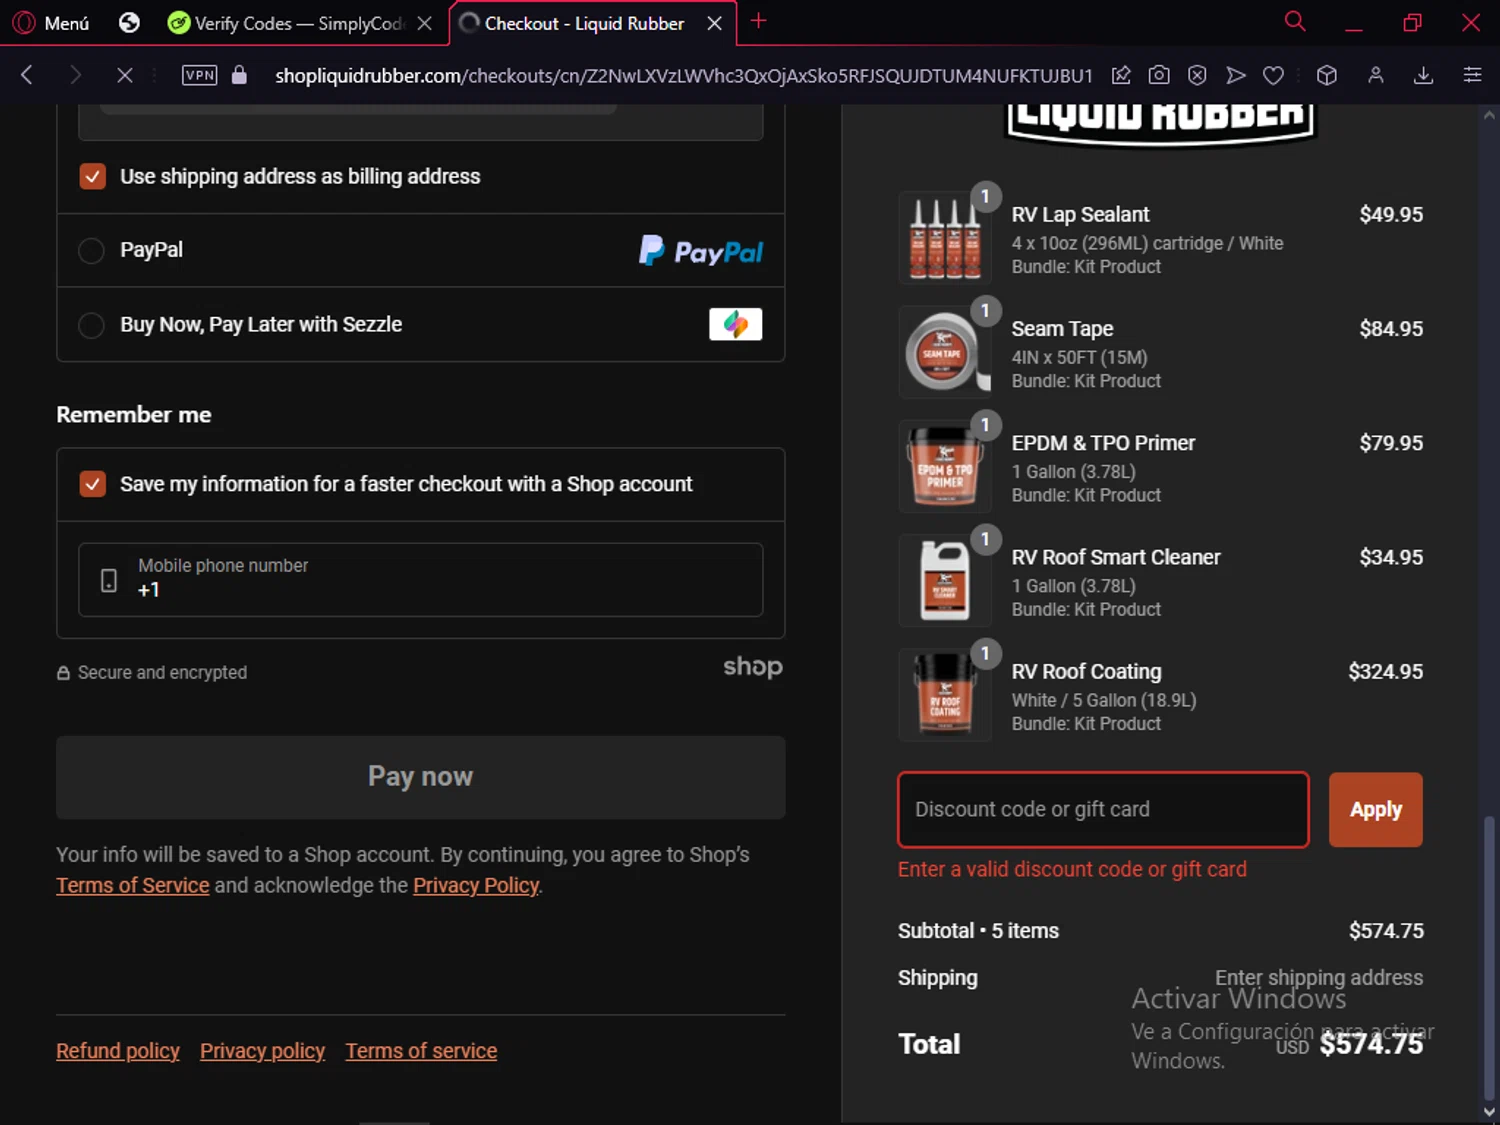This screenshot has height=1125, width=1500.
Task: Click the edit page icon in address bar
Action: point(1121,75)
